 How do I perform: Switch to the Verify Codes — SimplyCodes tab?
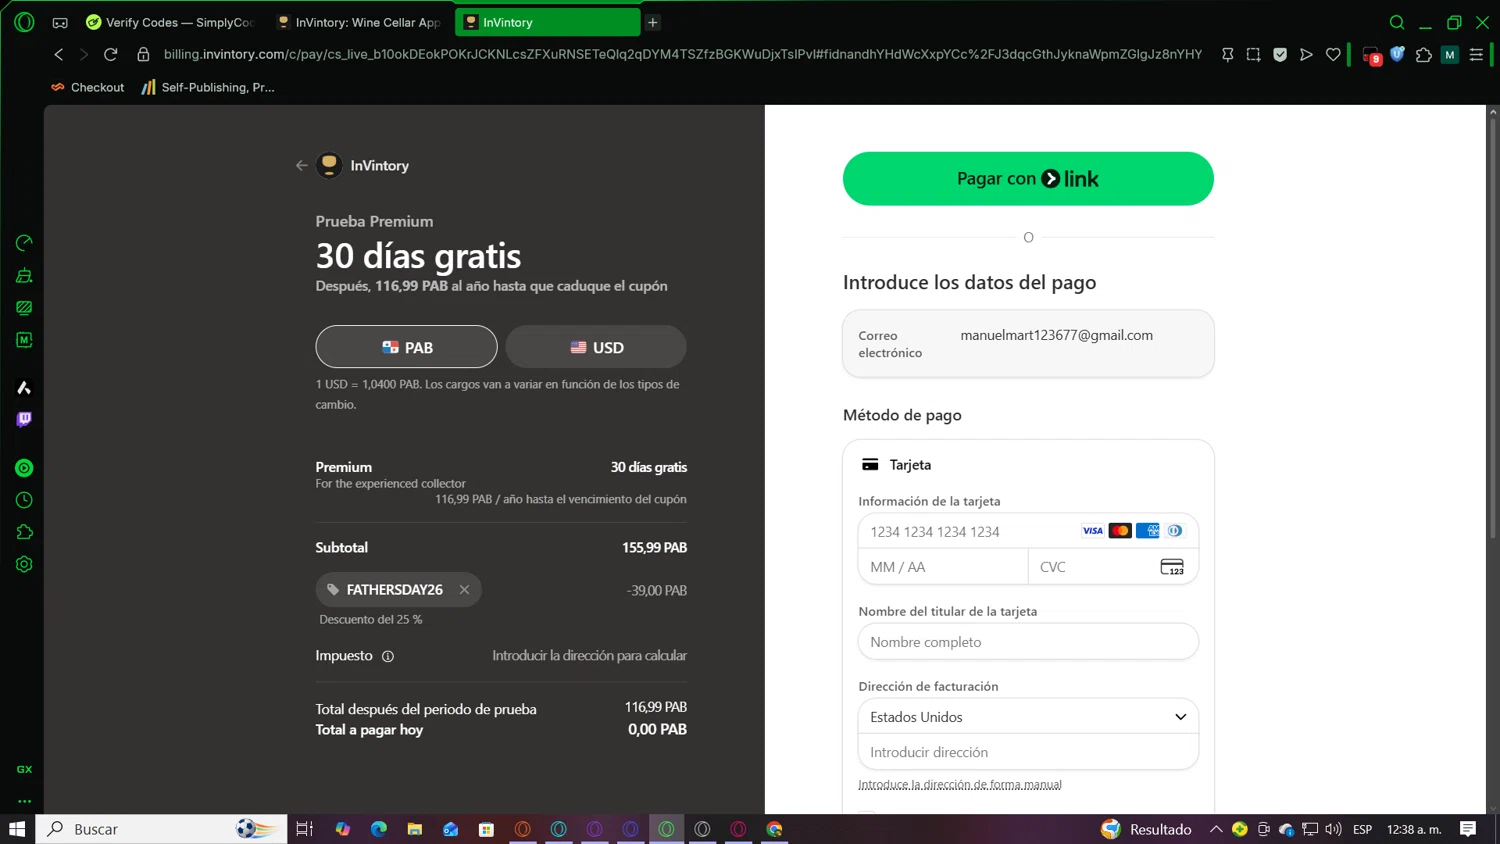click(170, 22)
